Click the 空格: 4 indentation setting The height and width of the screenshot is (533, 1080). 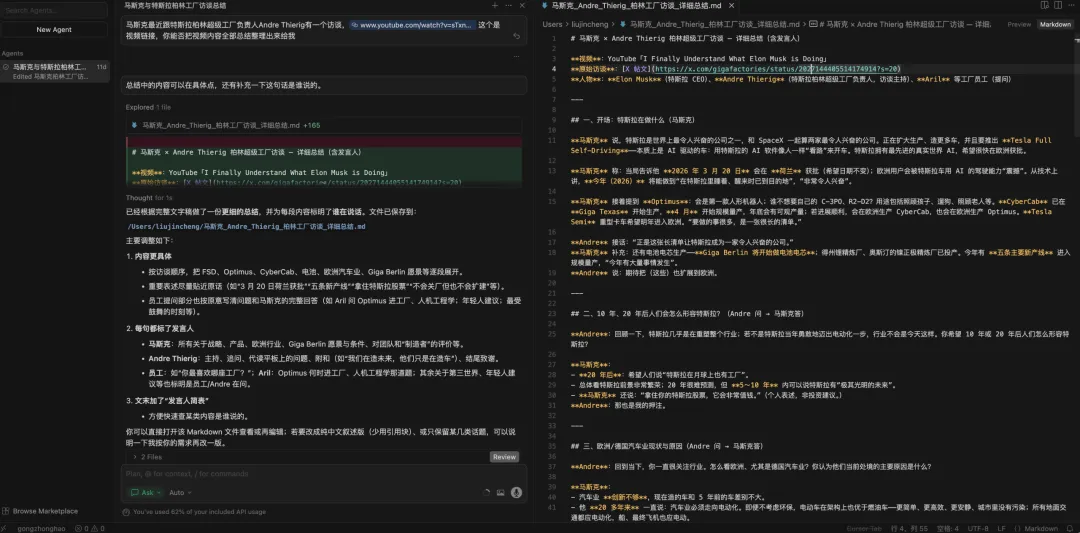pyautogui.click(x=949, y=528)
